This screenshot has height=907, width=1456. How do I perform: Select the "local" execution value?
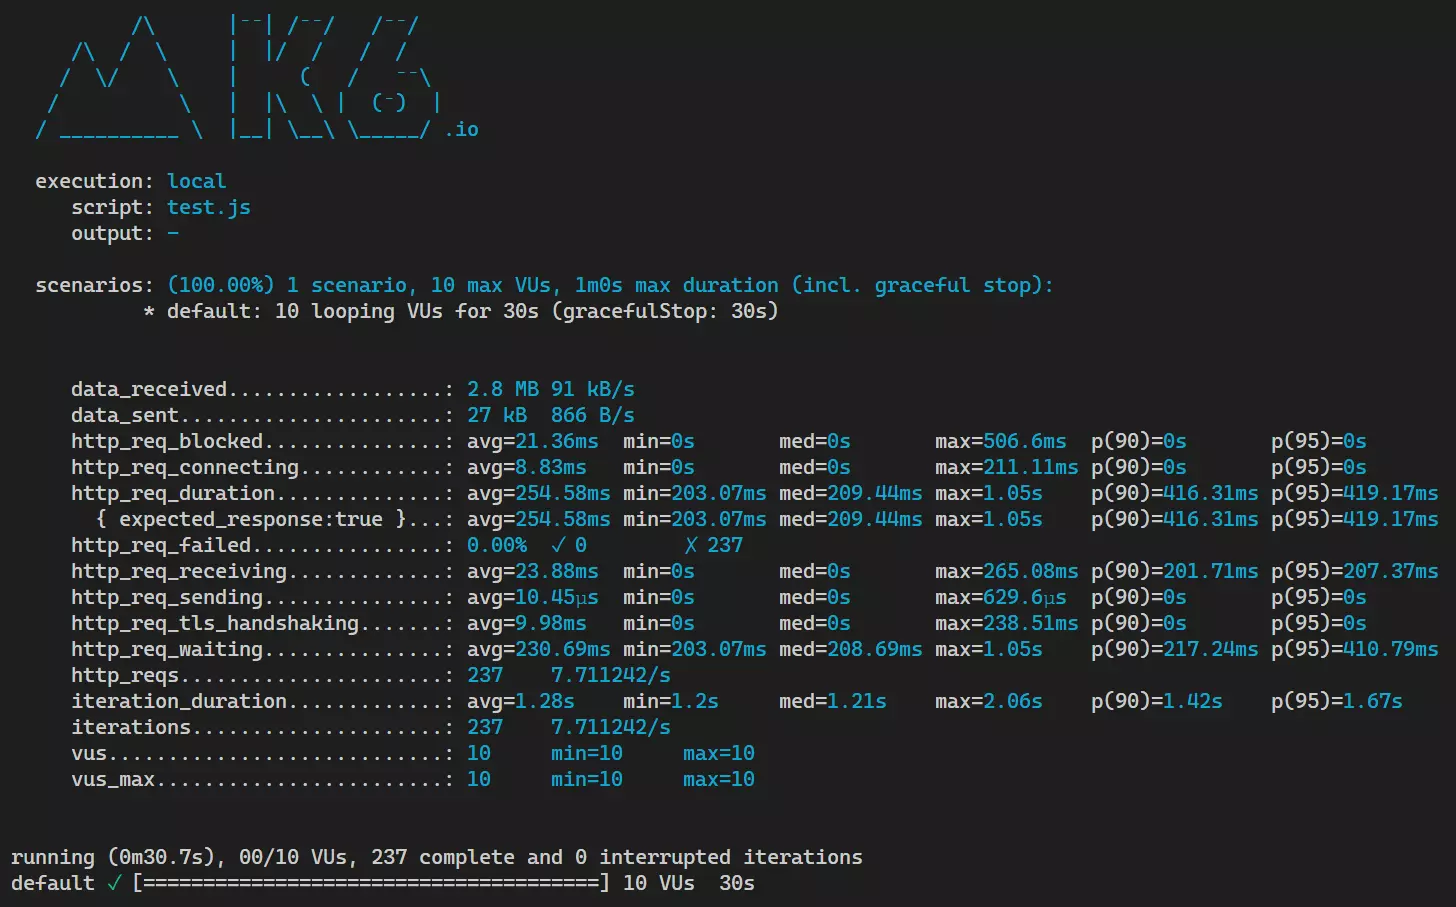coord(197,181)
